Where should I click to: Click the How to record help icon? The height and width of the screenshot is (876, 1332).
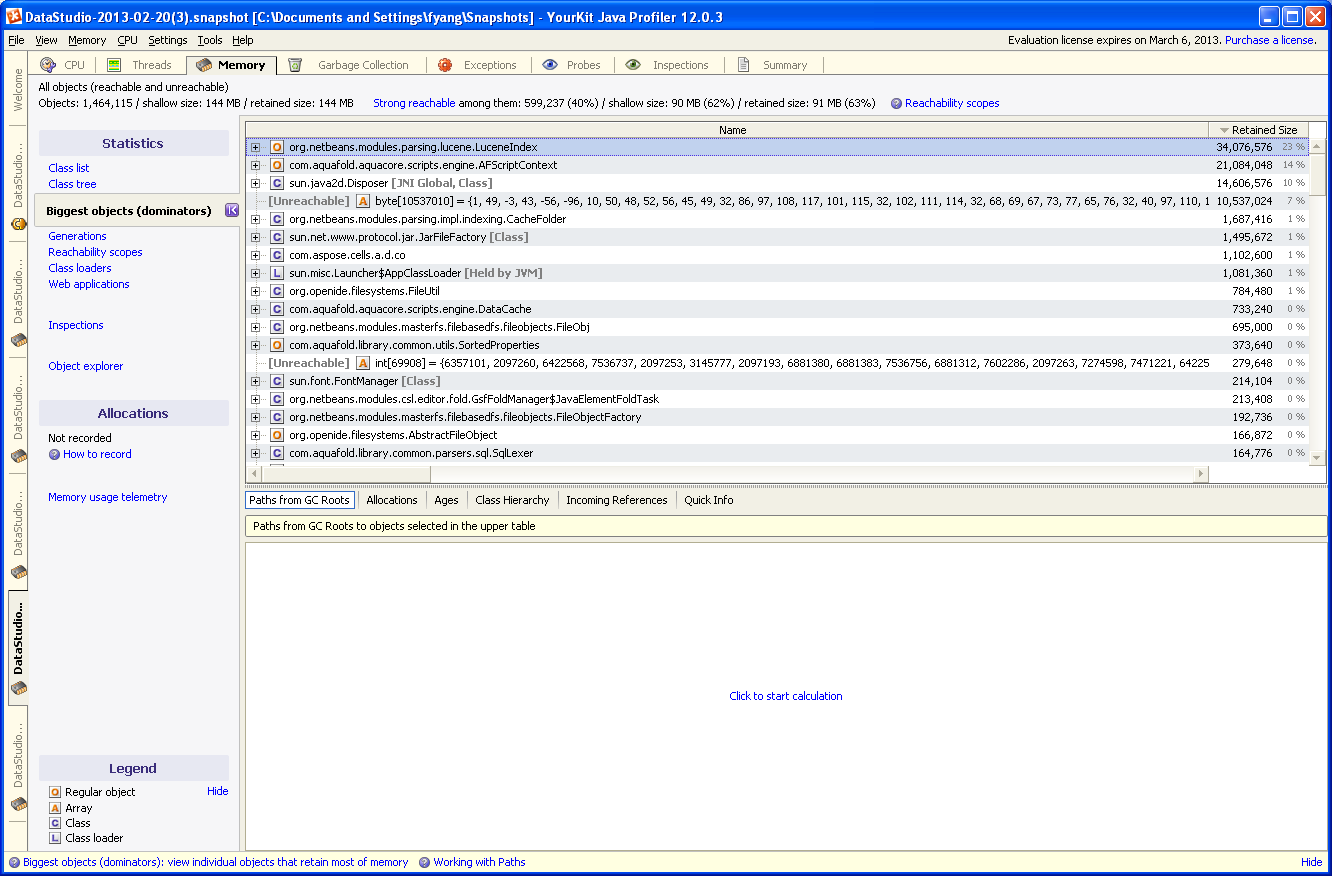point(55,454)
